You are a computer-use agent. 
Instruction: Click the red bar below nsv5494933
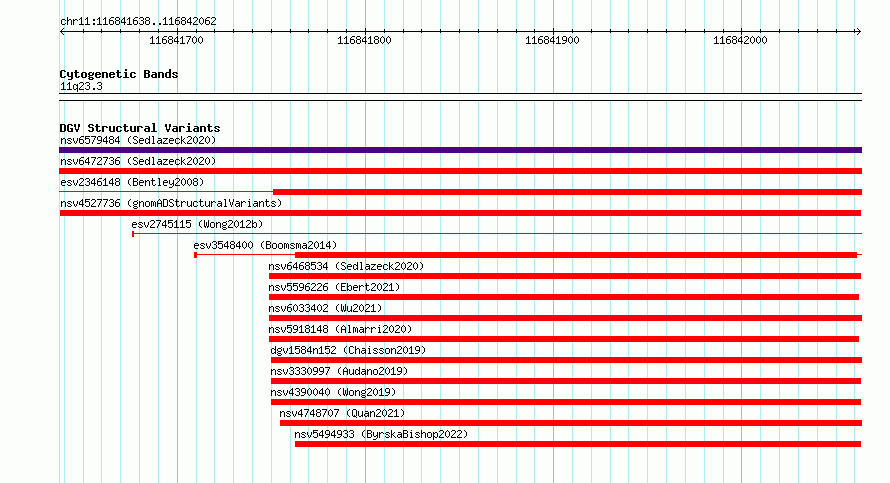pyautogui.click(x=578, y=444)
